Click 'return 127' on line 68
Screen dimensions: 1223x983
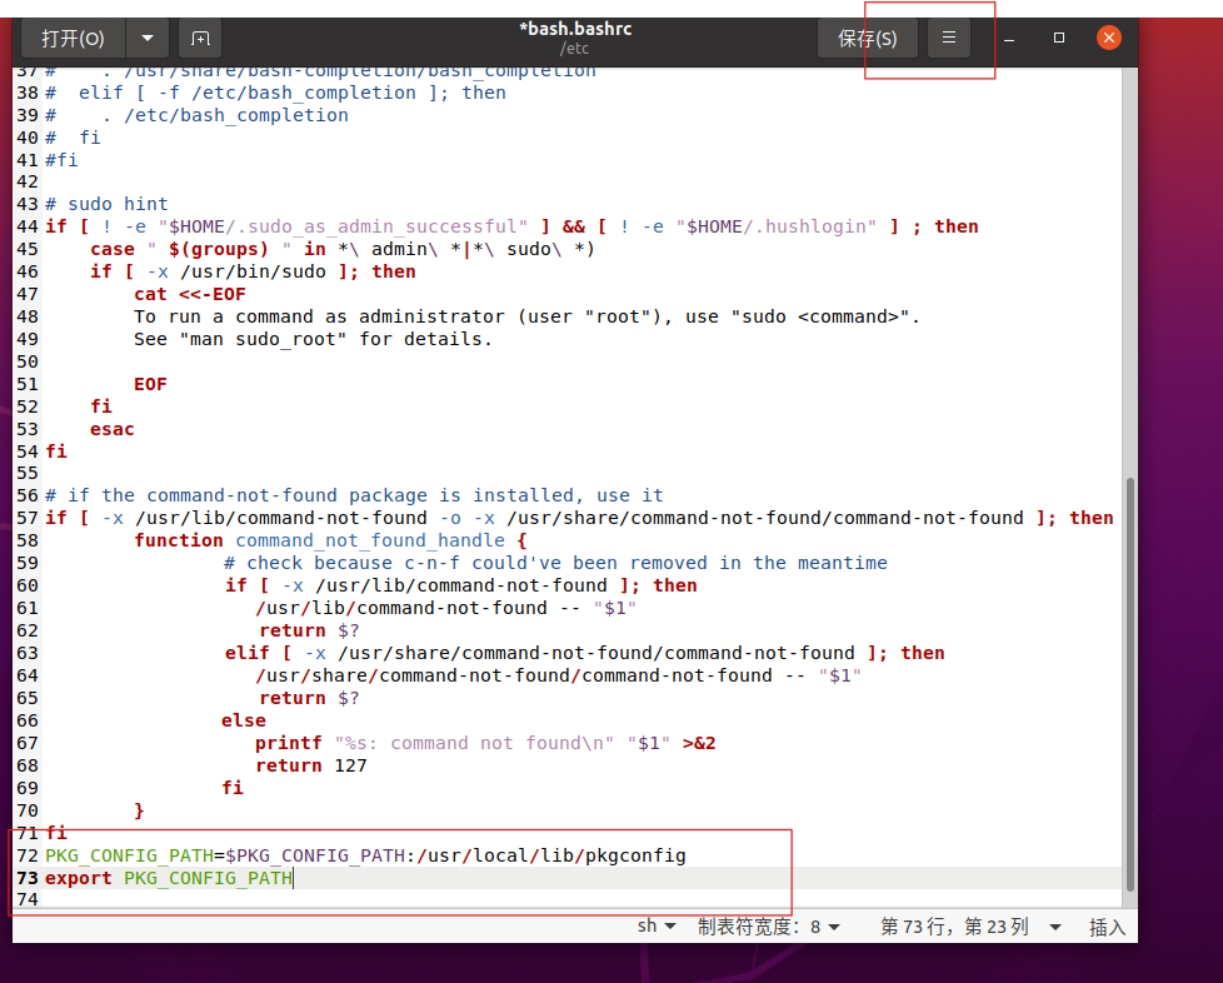click(x=311, y=765)
